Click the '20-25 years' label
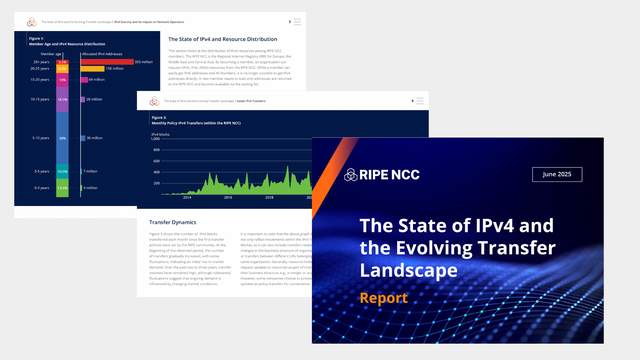The image size is (640, 360). coord(40,69)
